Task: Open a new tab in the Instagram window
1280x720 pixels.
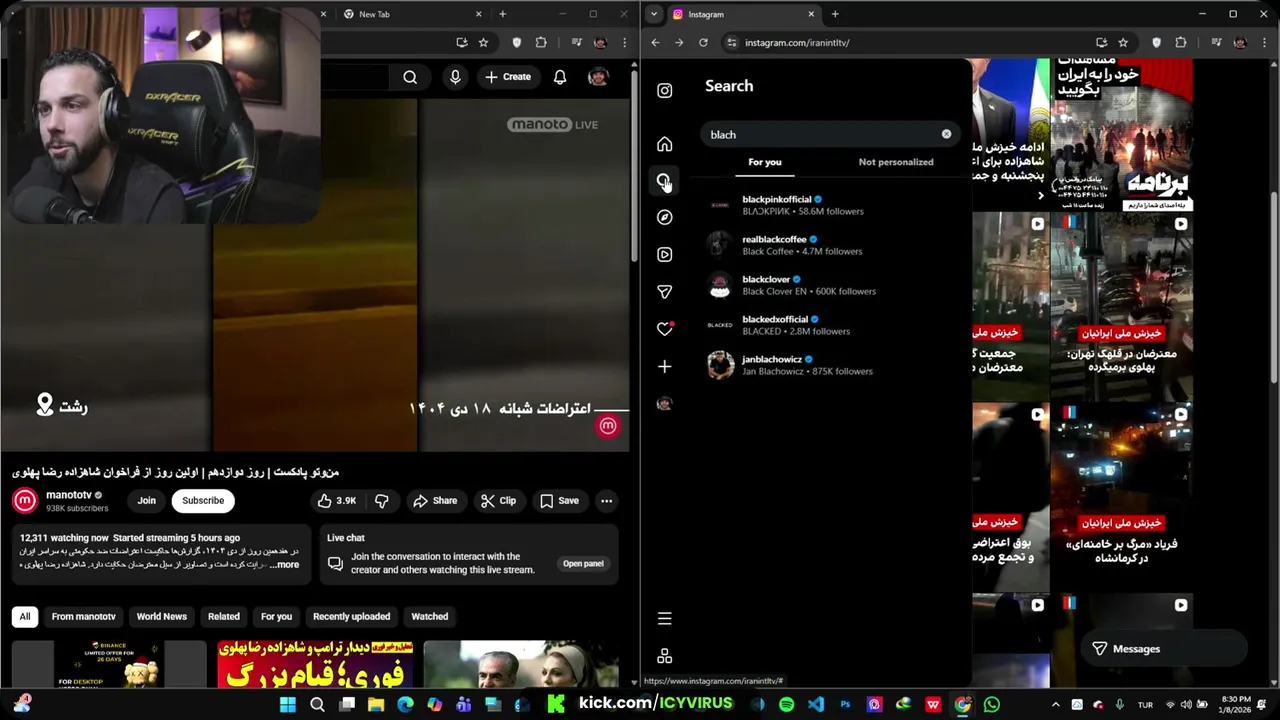Action: (835, 14)
